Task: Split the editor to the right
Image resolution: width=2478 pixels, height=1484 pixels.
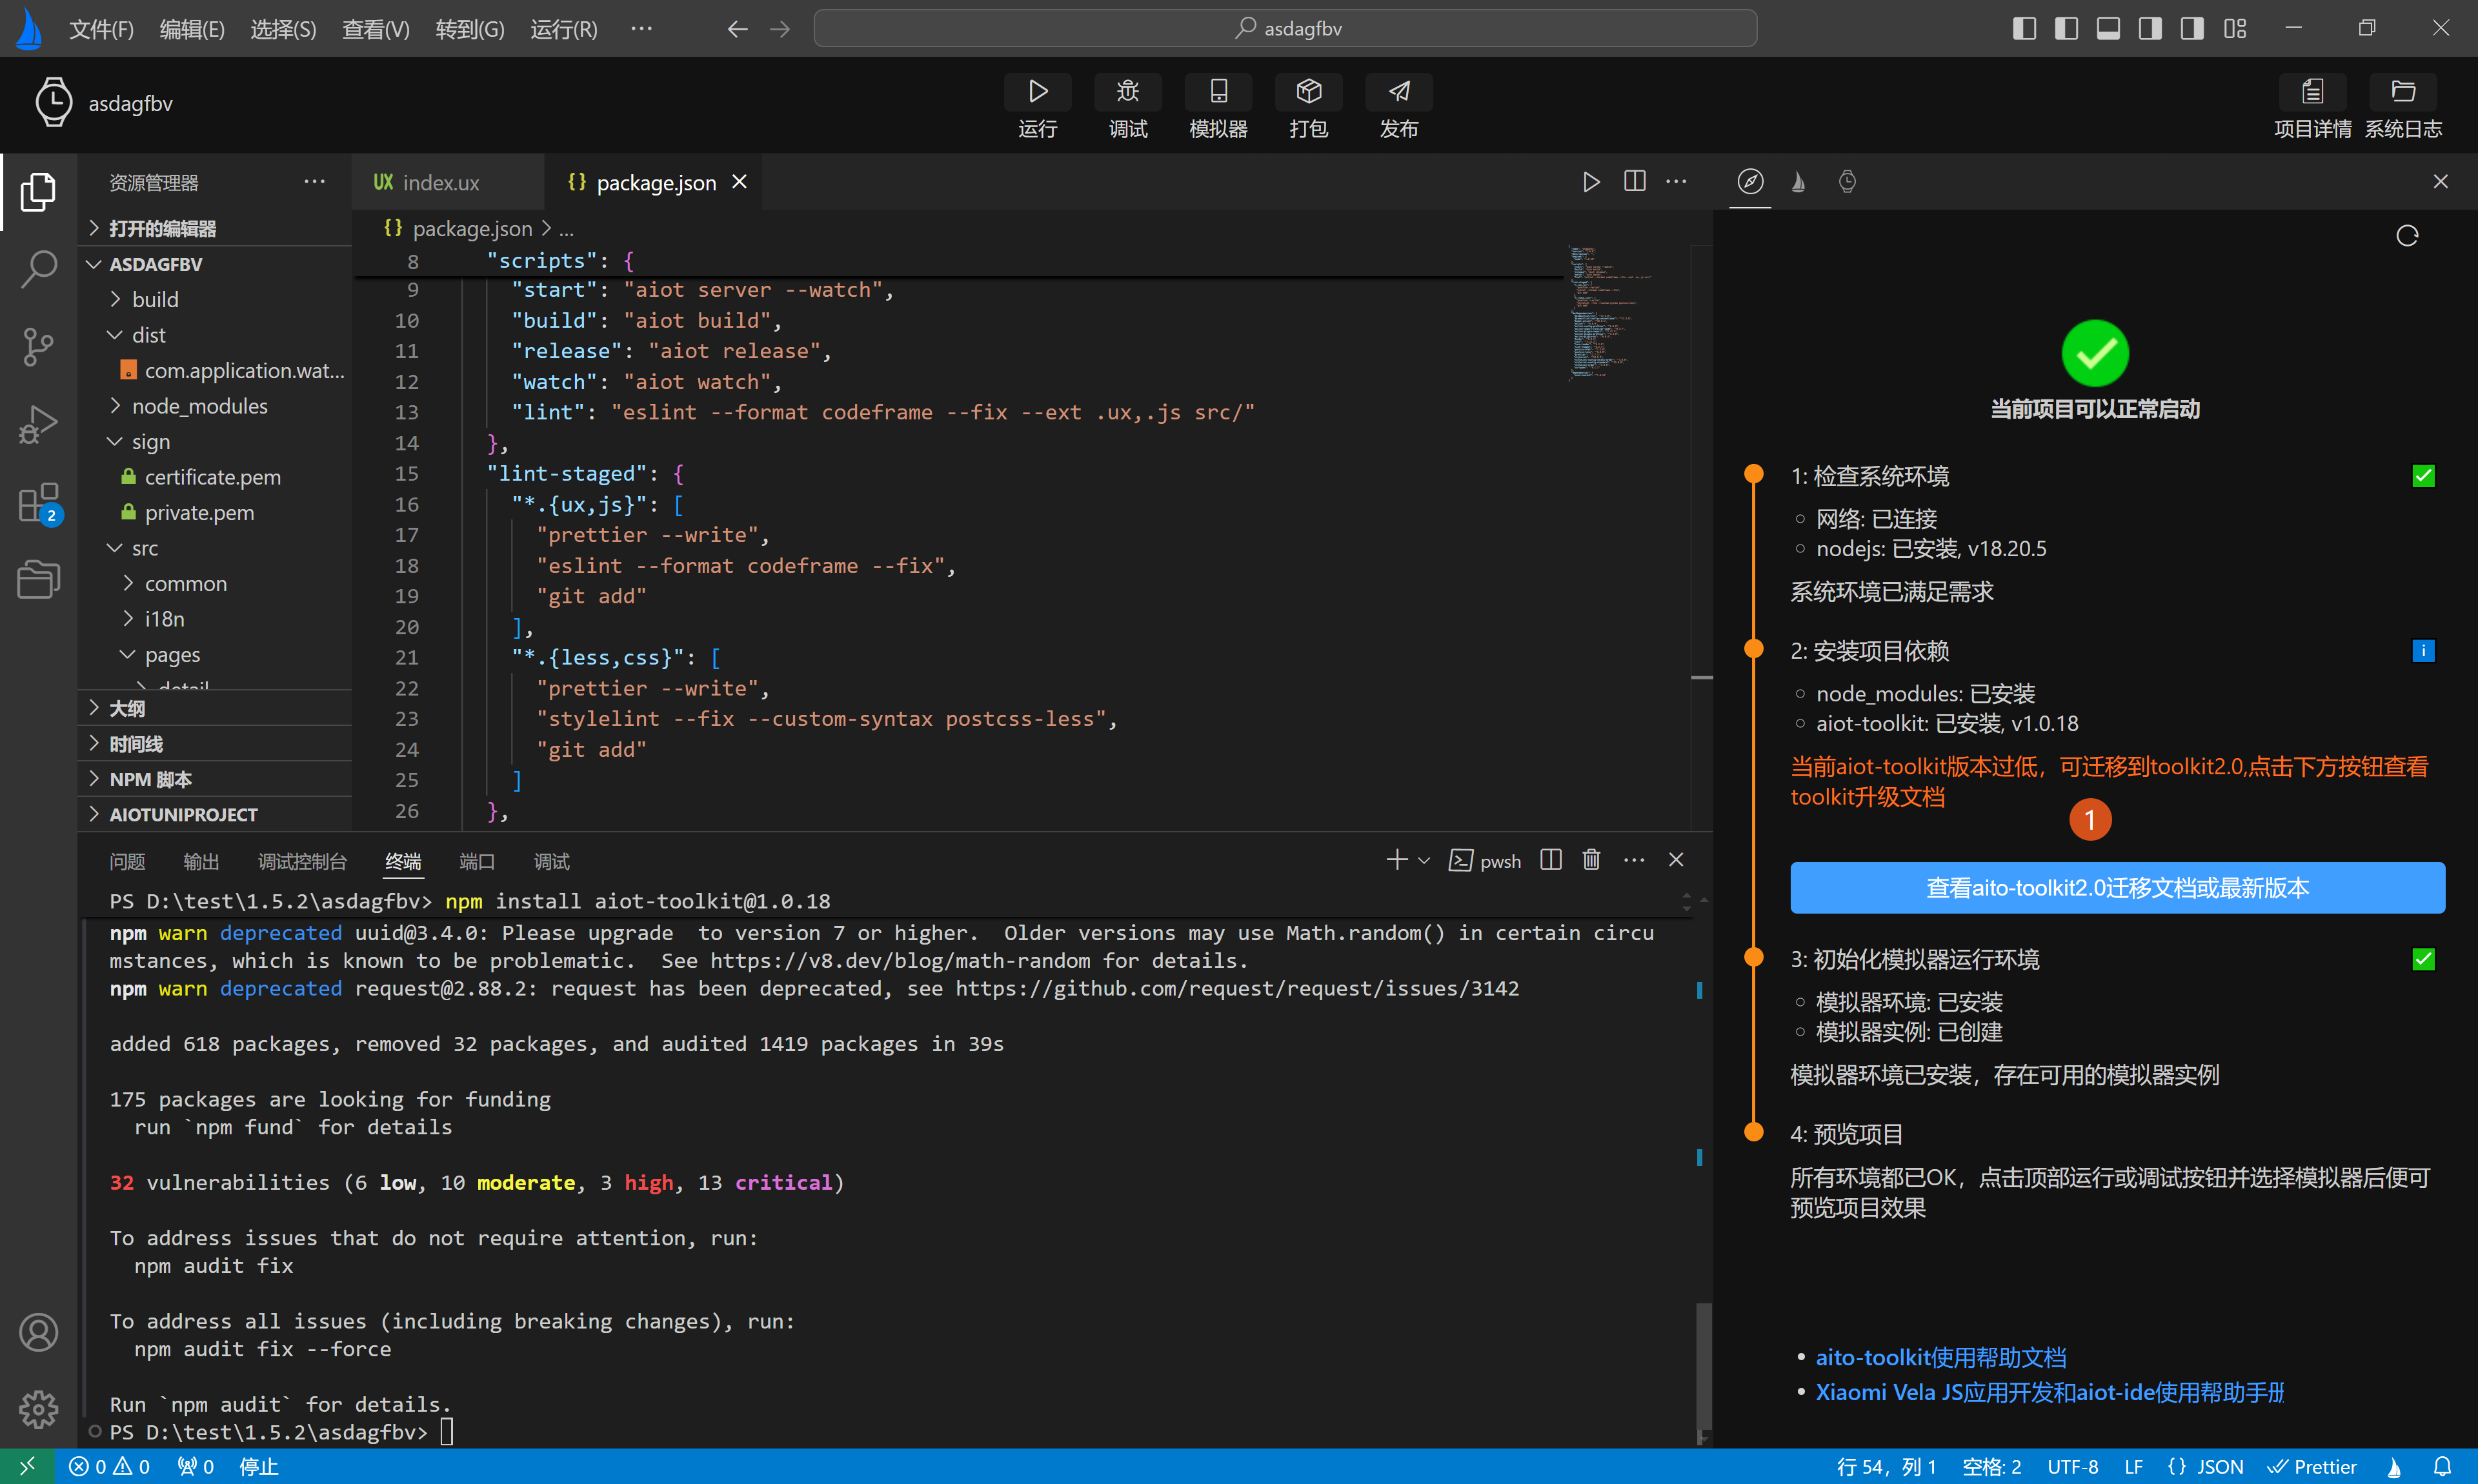Action: coord(1634,181)
